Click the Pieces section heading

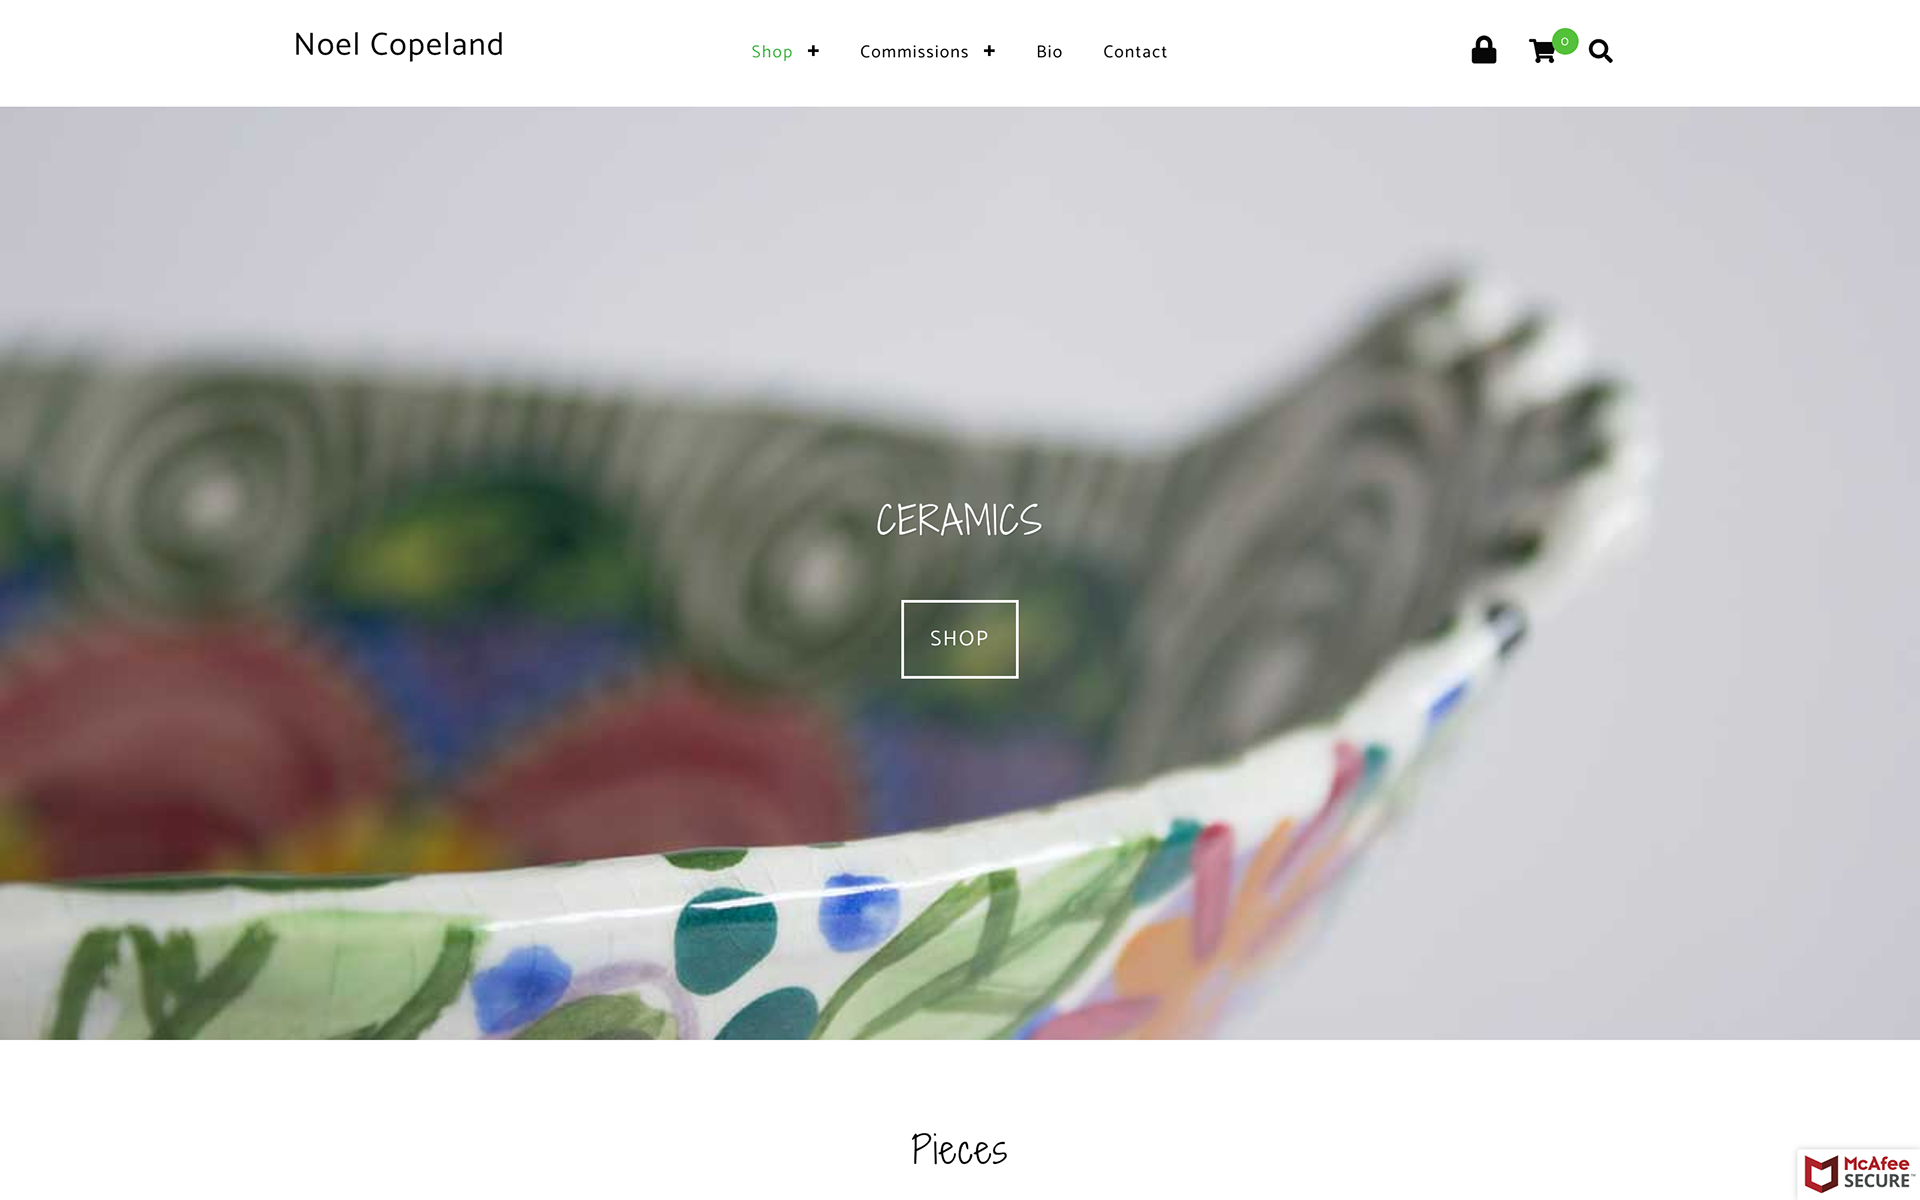pyautogui.click(x=959, y=1150)
